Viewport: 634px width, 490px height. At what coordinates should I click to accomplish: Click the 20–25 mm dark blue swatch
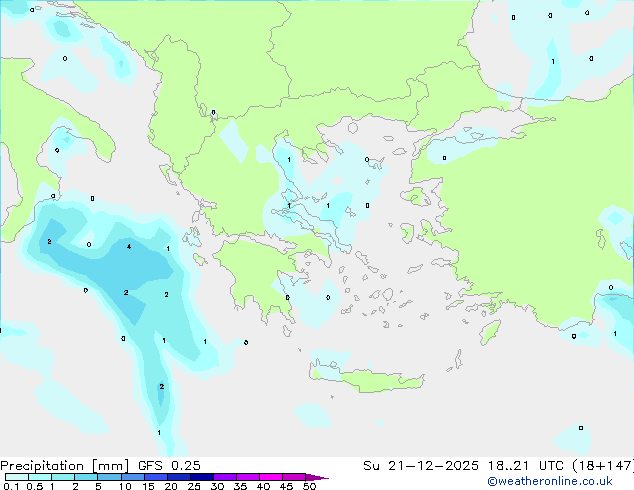(179, 477)
